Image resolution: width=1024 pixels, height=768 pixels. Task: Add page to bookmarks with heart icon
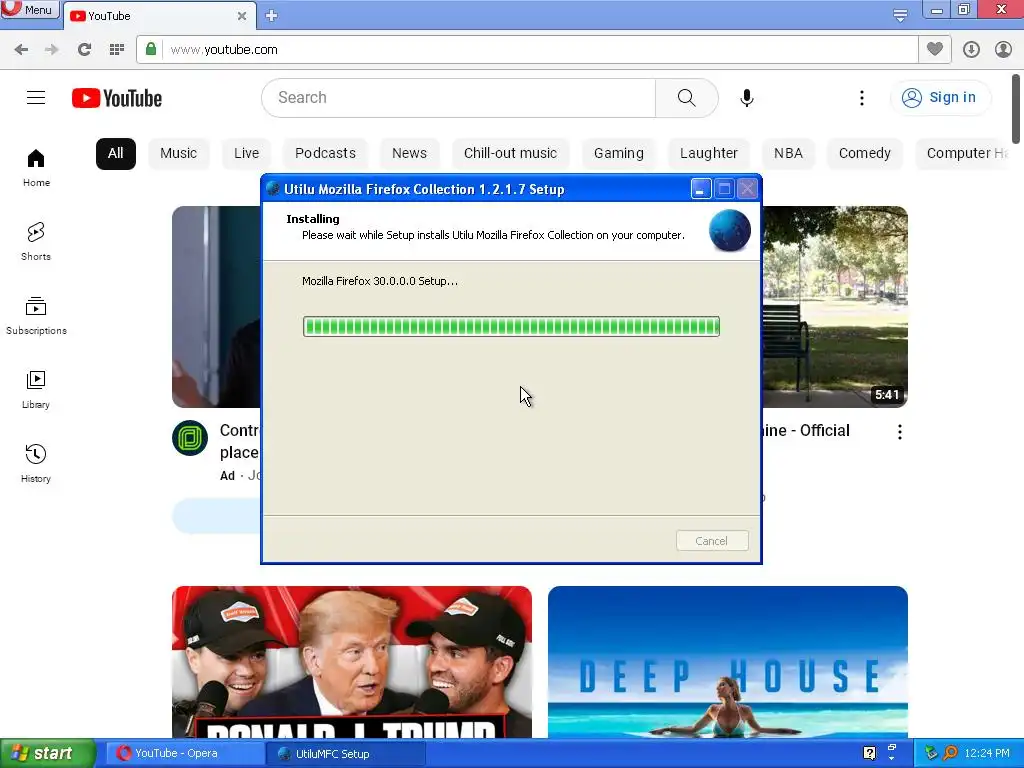pyautogui.click(x=935, y=49)
